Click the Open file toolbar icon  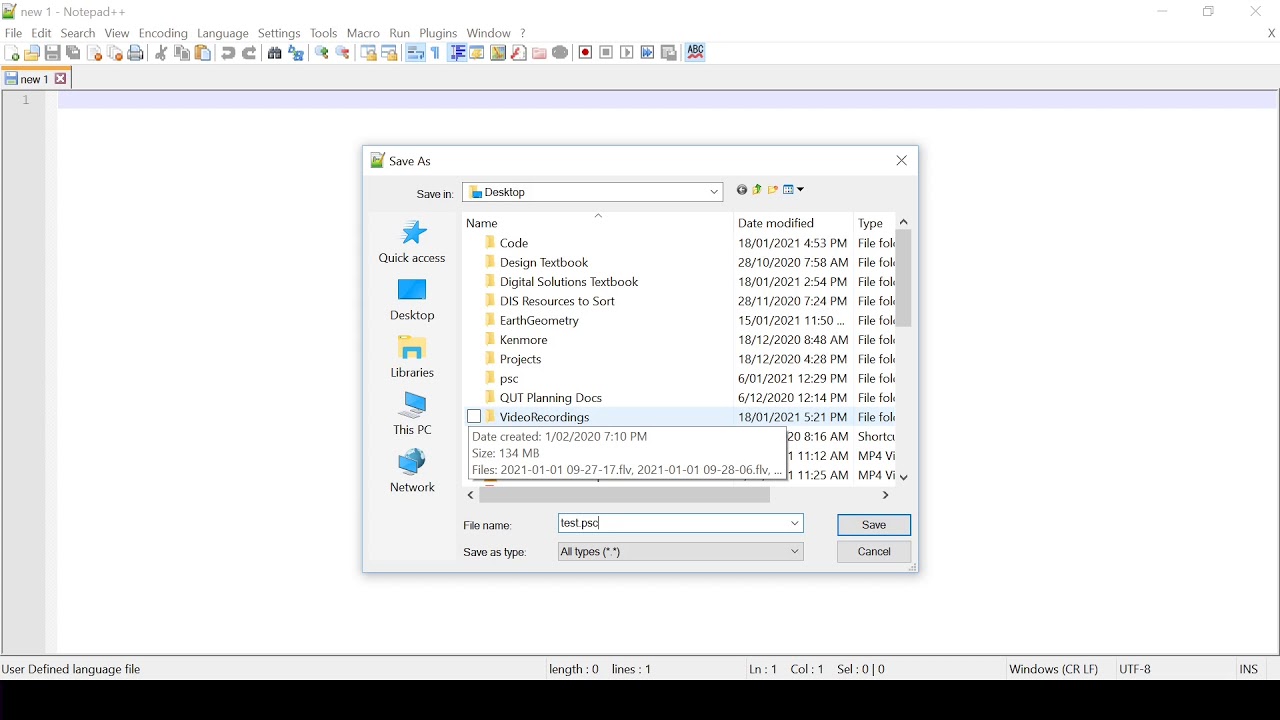tap(32, 53)
